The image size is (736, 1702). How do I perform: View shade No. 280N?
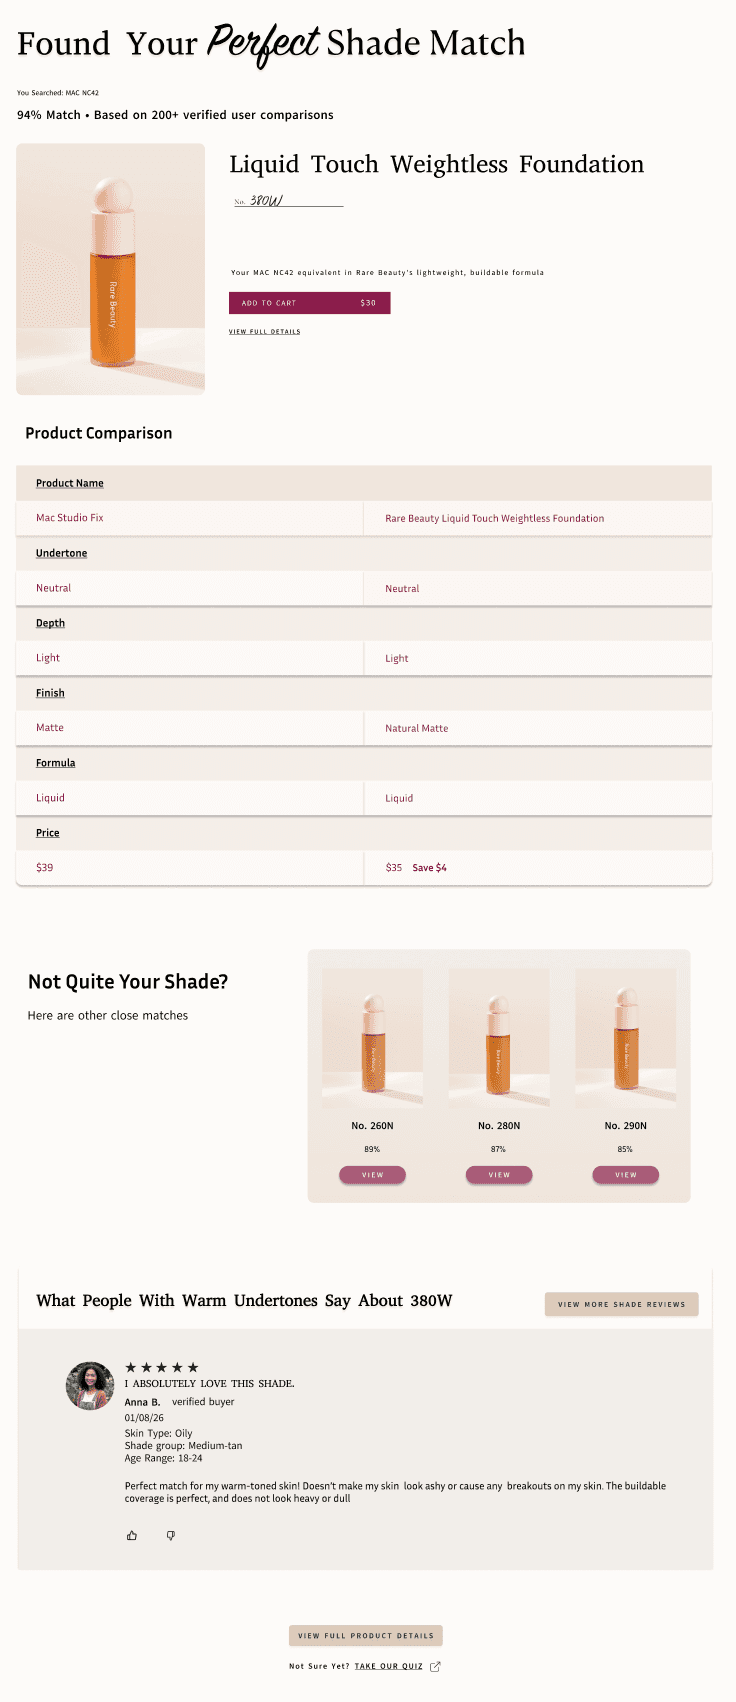coord(499,1175)
